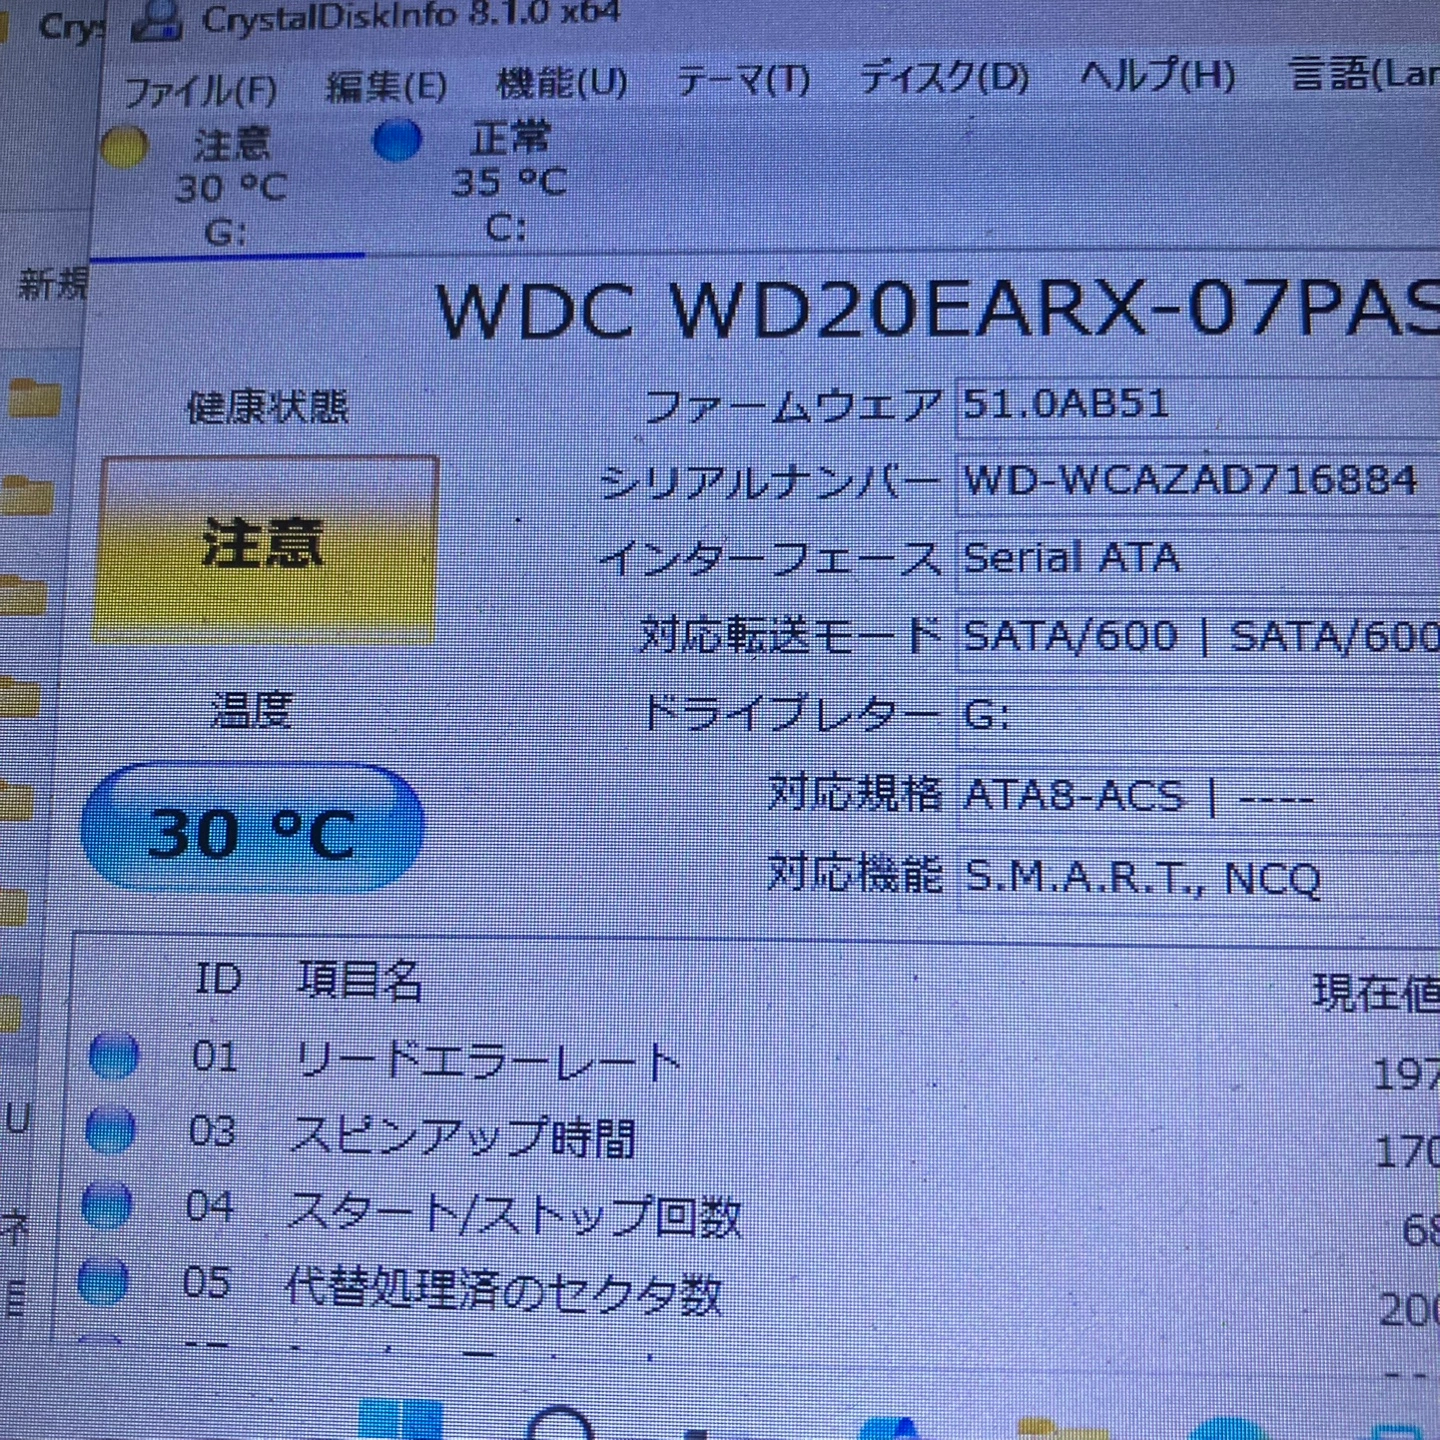Click the シリアルナンバー label

769,483
